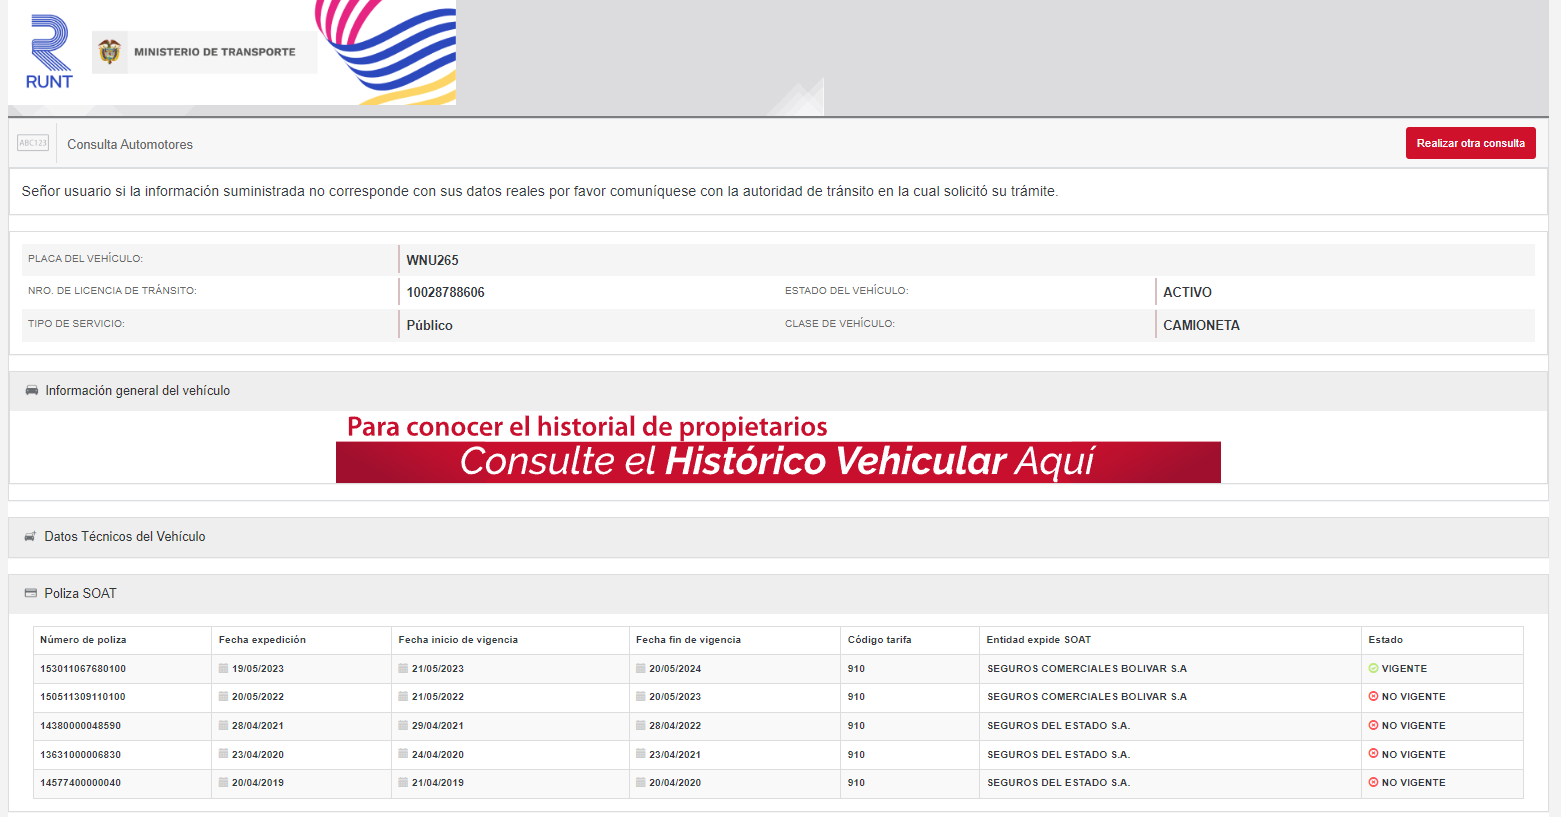1561x817 pixels.
Task: Click the Consulta Automotores title
Action: pos(130,145)
